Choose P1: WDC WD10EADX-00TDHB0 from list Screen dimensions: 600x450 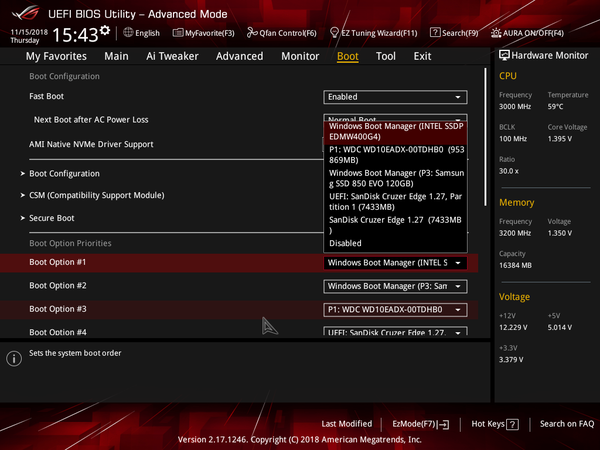395,155
